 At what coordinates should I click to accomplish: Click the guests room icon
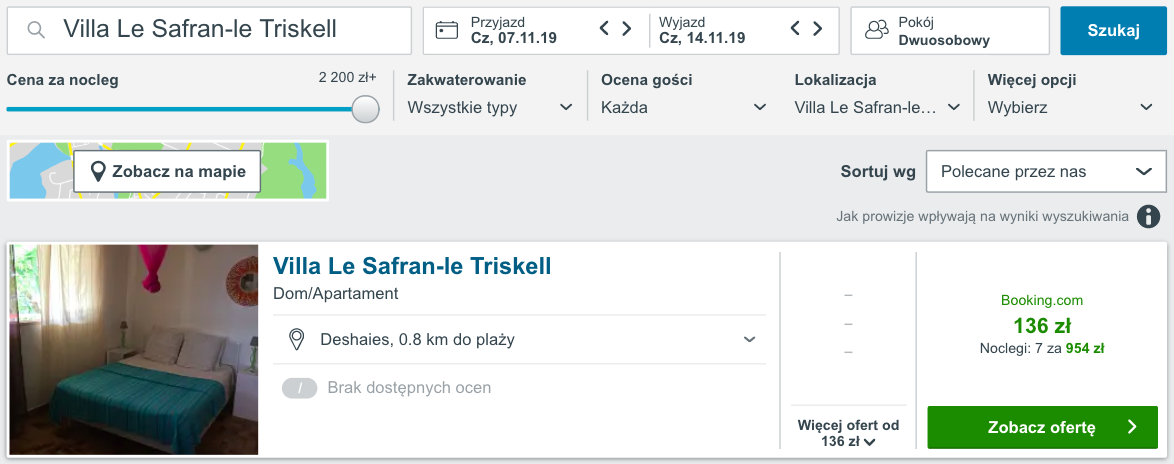(x=876, y=30)
